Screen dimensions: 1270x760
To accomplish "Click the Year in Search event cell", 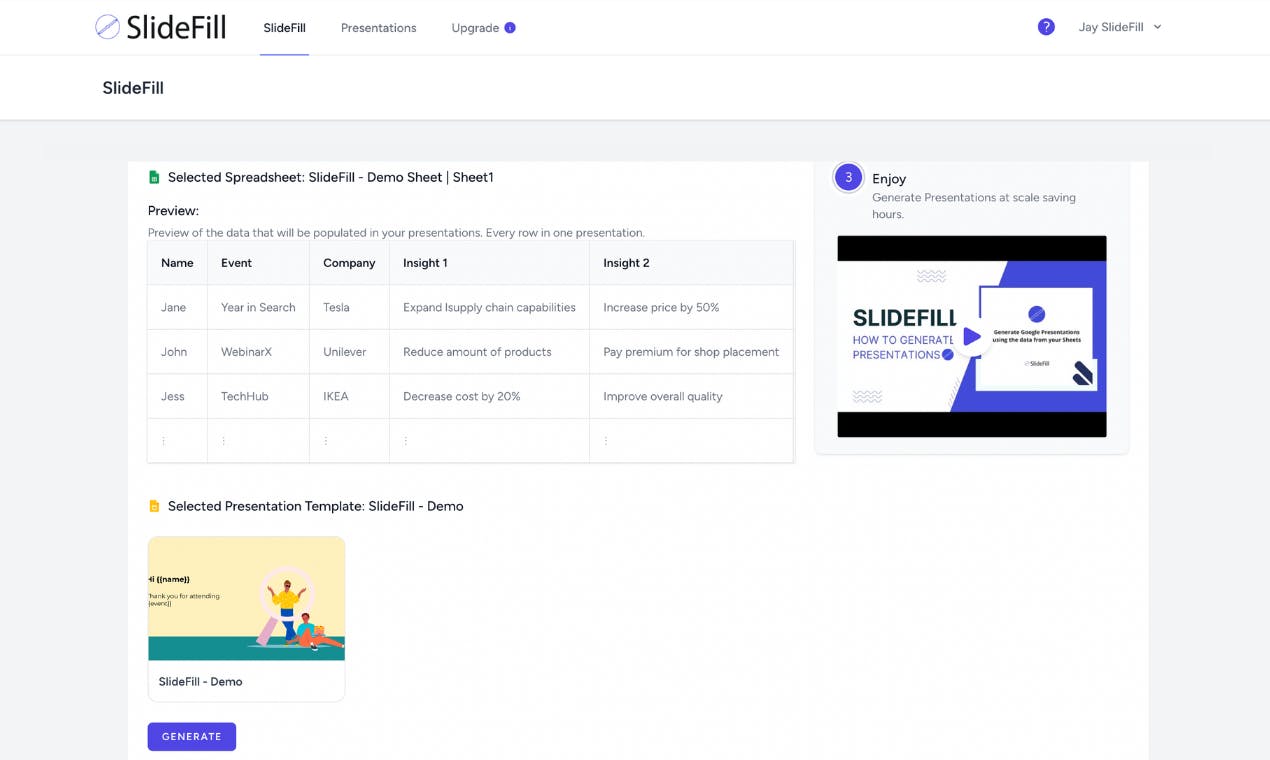I will 258,307.
